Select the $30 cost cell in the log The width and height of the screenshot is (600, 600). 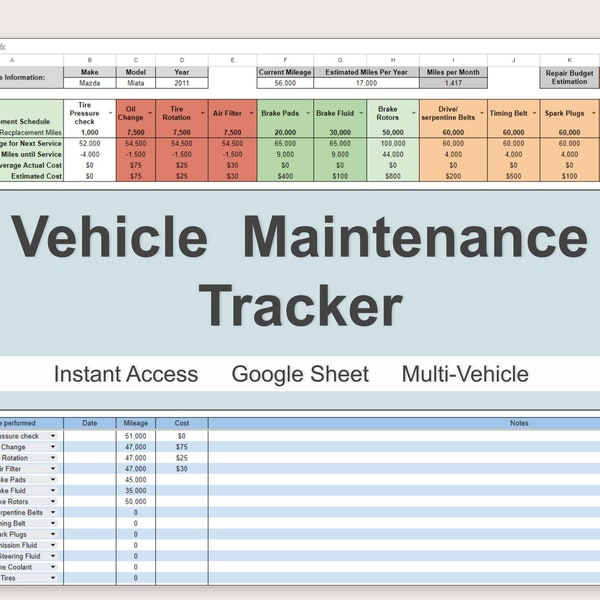pos(182,469)
